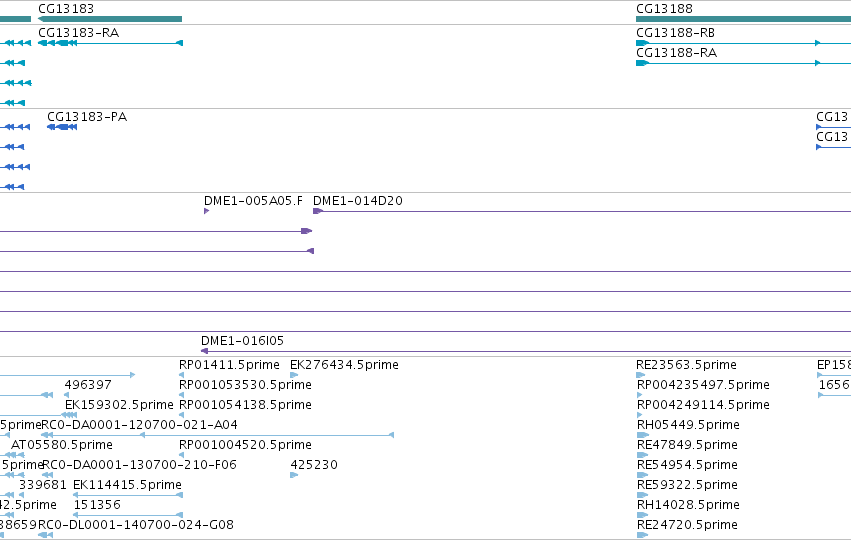The width and height of the screenshot is (851, 540).
Task: Click the DME1-016I05 feature label
Action: pyautogui.click(x=242, y=341)
